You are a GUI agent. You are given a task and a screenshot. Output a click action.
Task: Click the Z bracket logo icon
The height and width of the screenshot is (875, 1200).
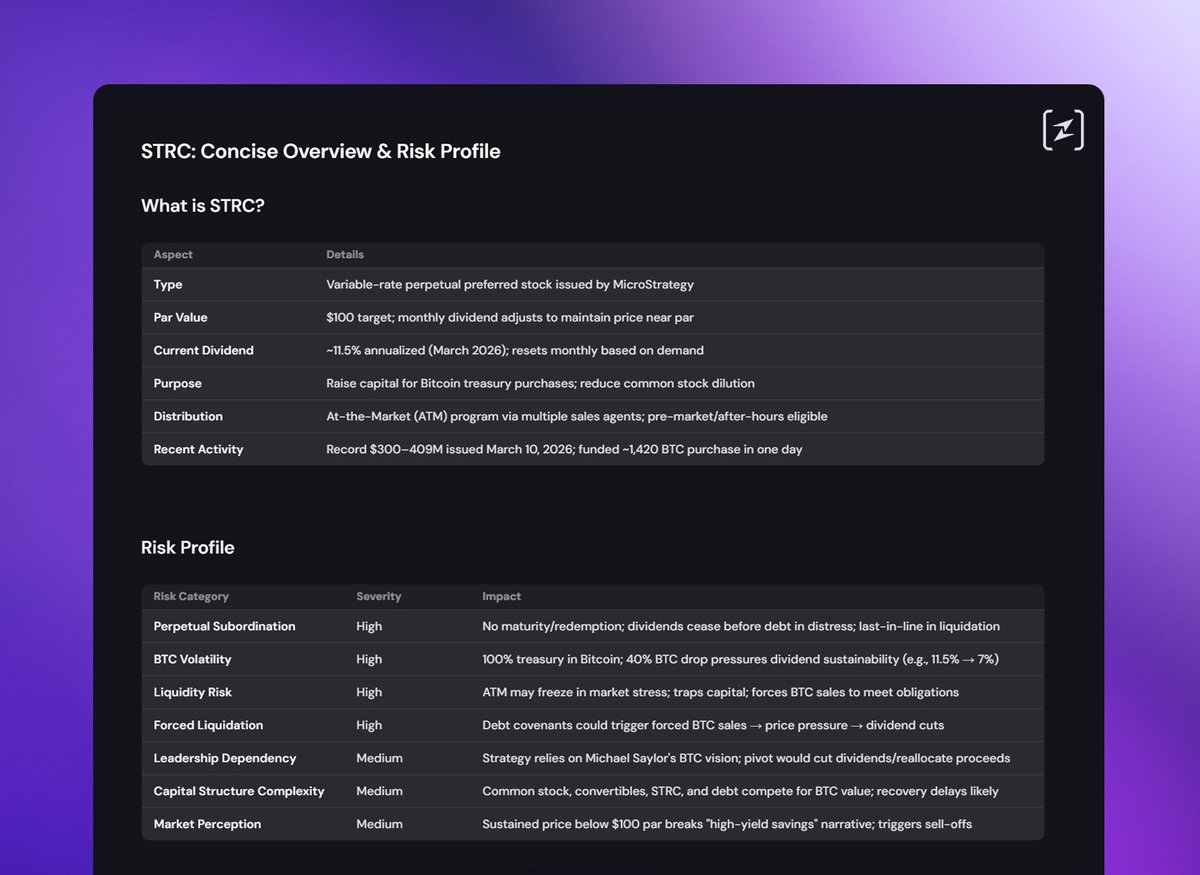click(x=1063, y=131)
